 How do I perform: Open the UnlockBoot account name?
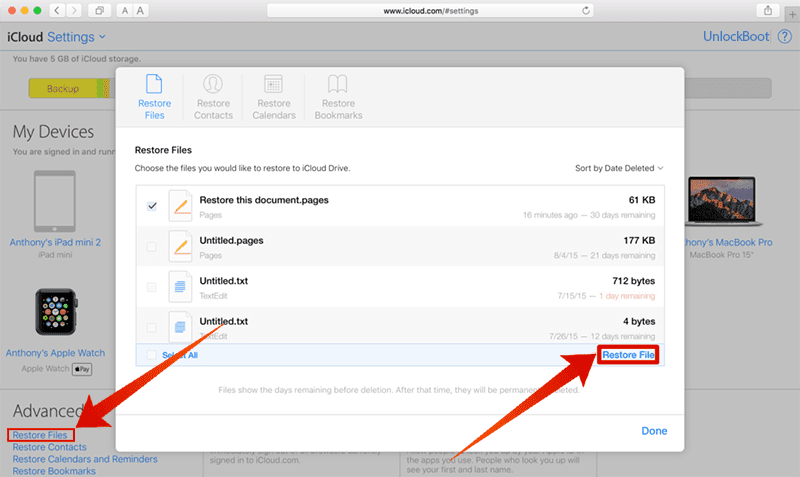pyautogui.click(x=736, y=37)
